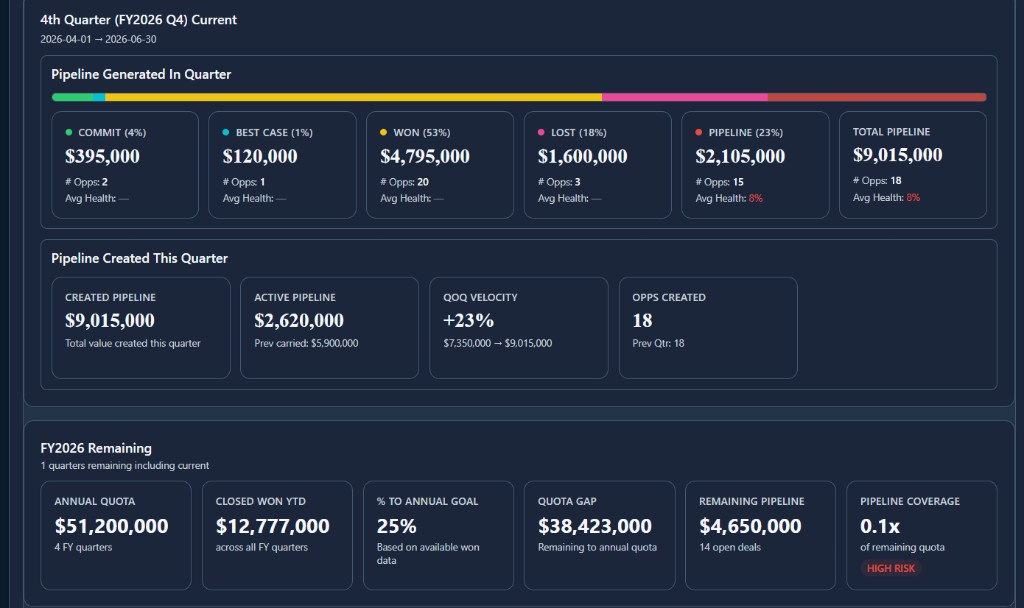Image resolution: width=1024 pixels, height=608 pixels.
Task: Click the 'across all FY quarters' caption
Action: (261, 547)
